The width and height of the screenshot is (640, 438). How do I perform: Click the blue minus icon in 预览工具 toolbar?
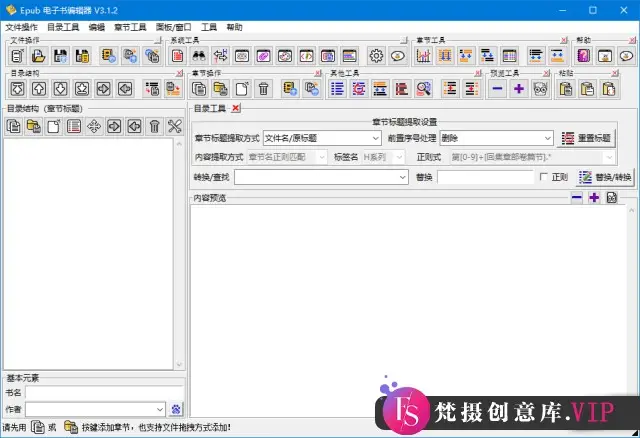tap(497, 89)
